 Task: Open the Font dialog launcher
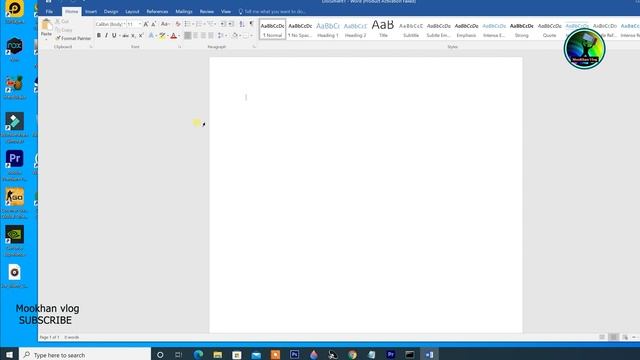(179, 47)
